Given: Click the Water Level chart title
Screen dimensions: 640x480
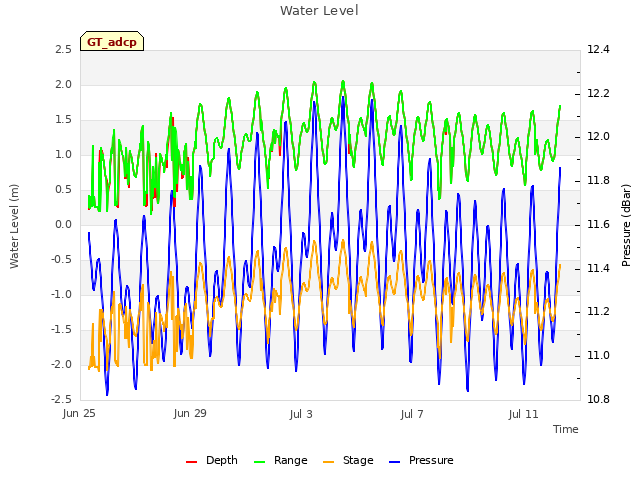Looking at the screenshot, I should pos(319,11).
